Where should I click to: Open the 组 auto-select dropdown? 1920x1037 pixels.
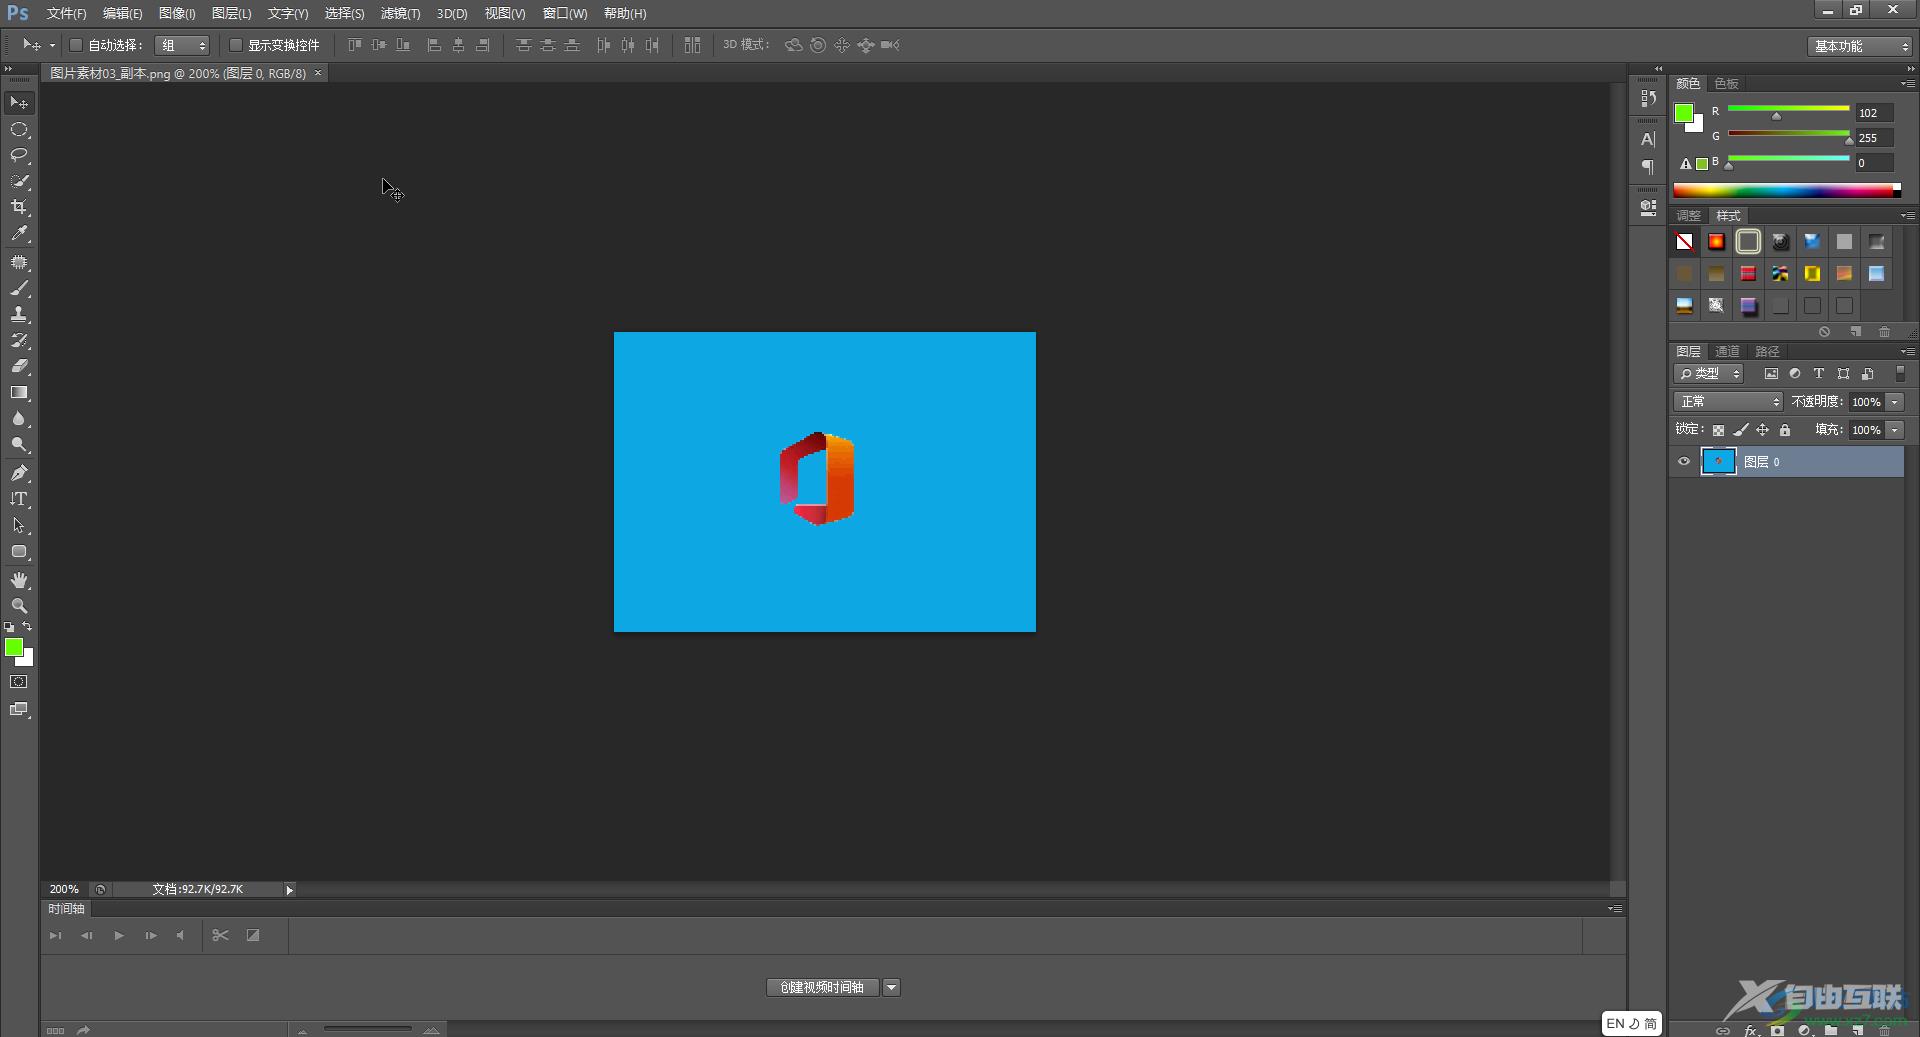pyautogui.click(x=182, y=45)
